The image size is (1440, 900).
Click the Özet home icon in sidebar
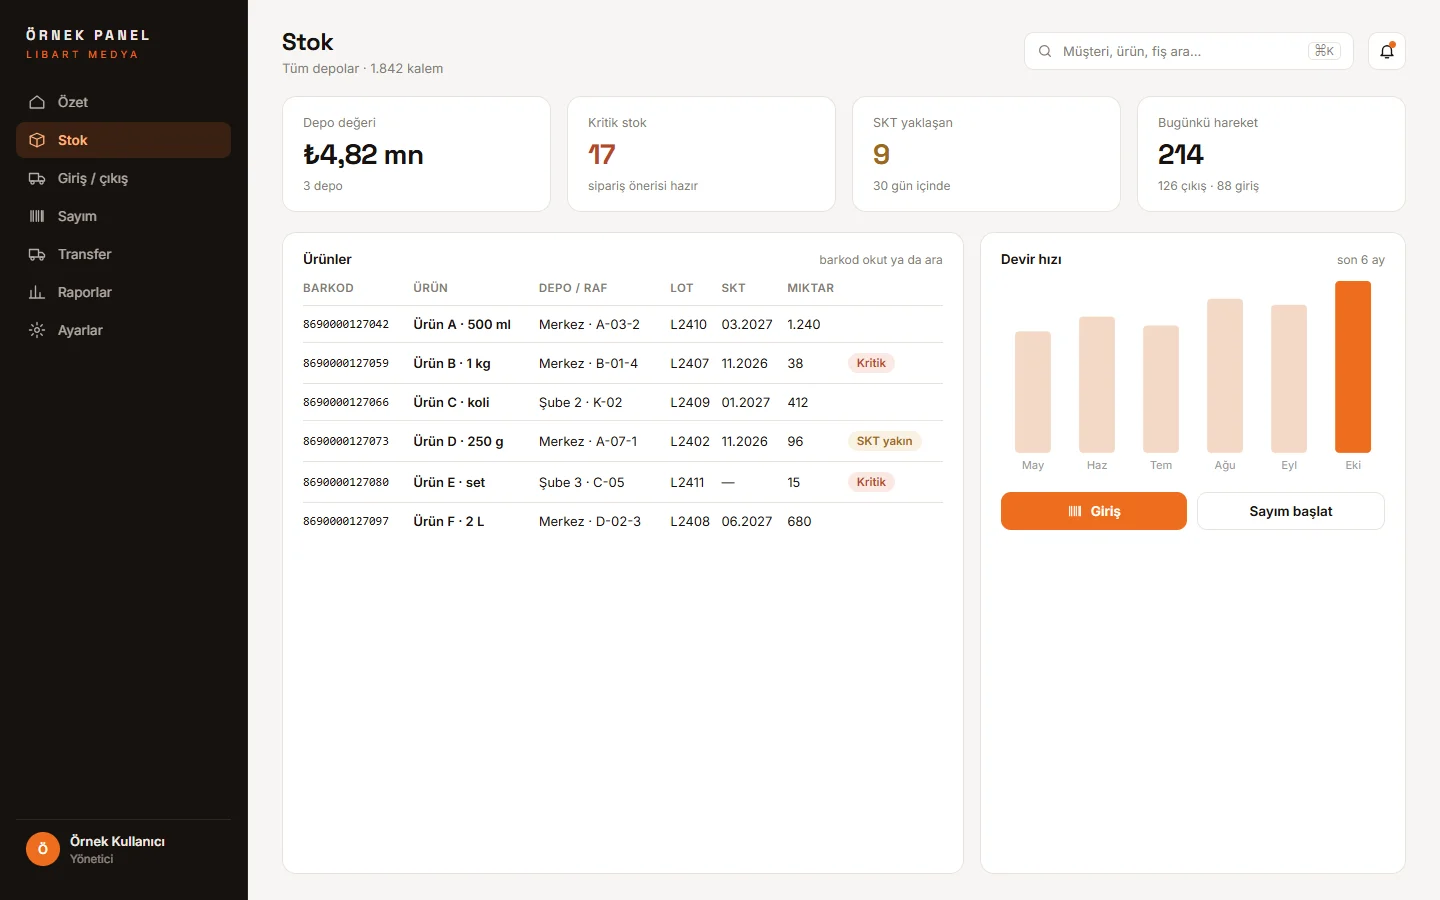[x=37, y=102]
